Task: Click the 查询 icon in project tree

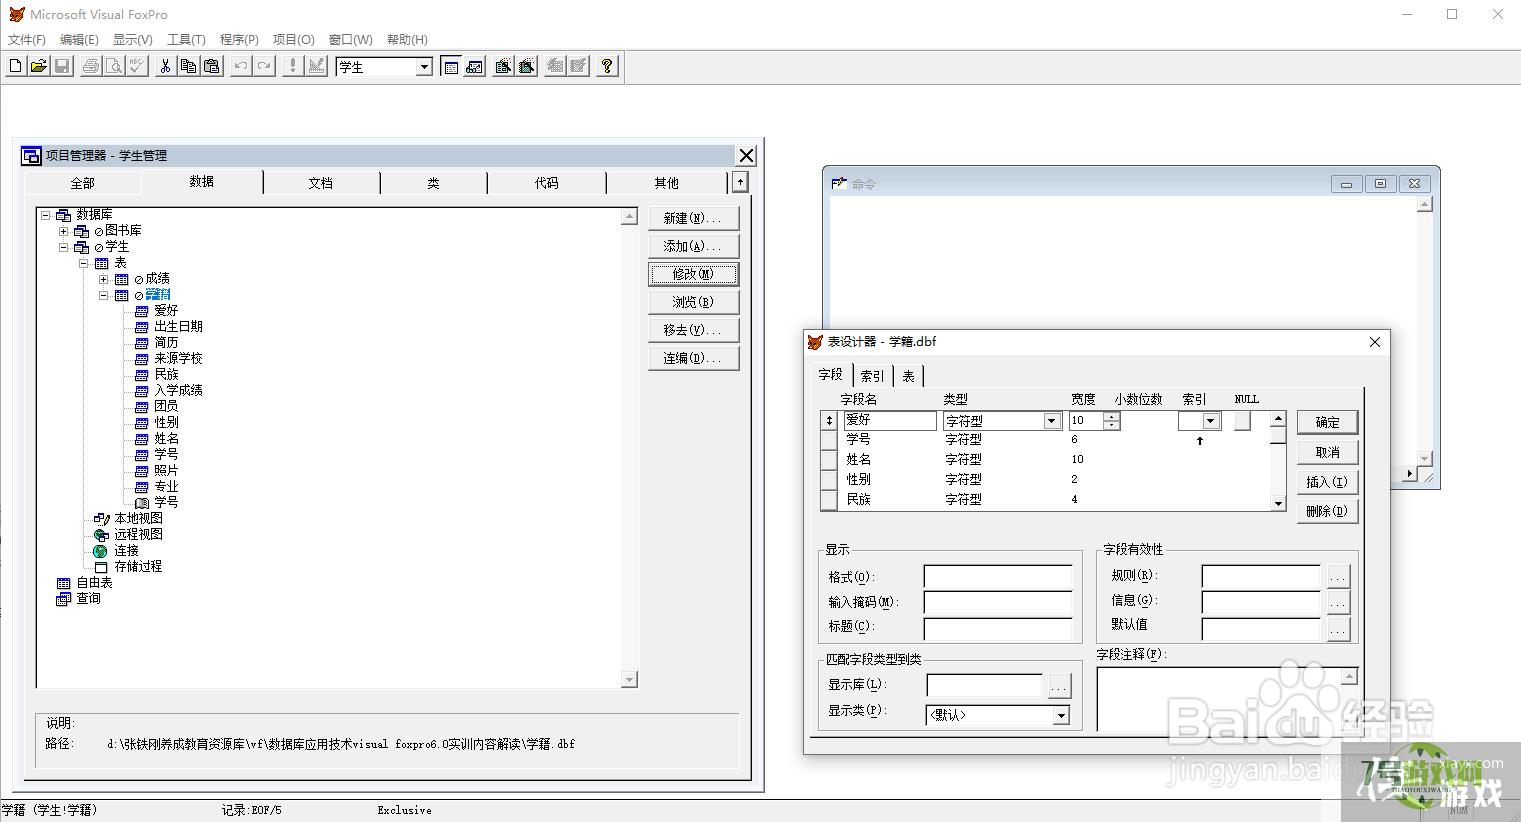Action: (x=64, y=599)
